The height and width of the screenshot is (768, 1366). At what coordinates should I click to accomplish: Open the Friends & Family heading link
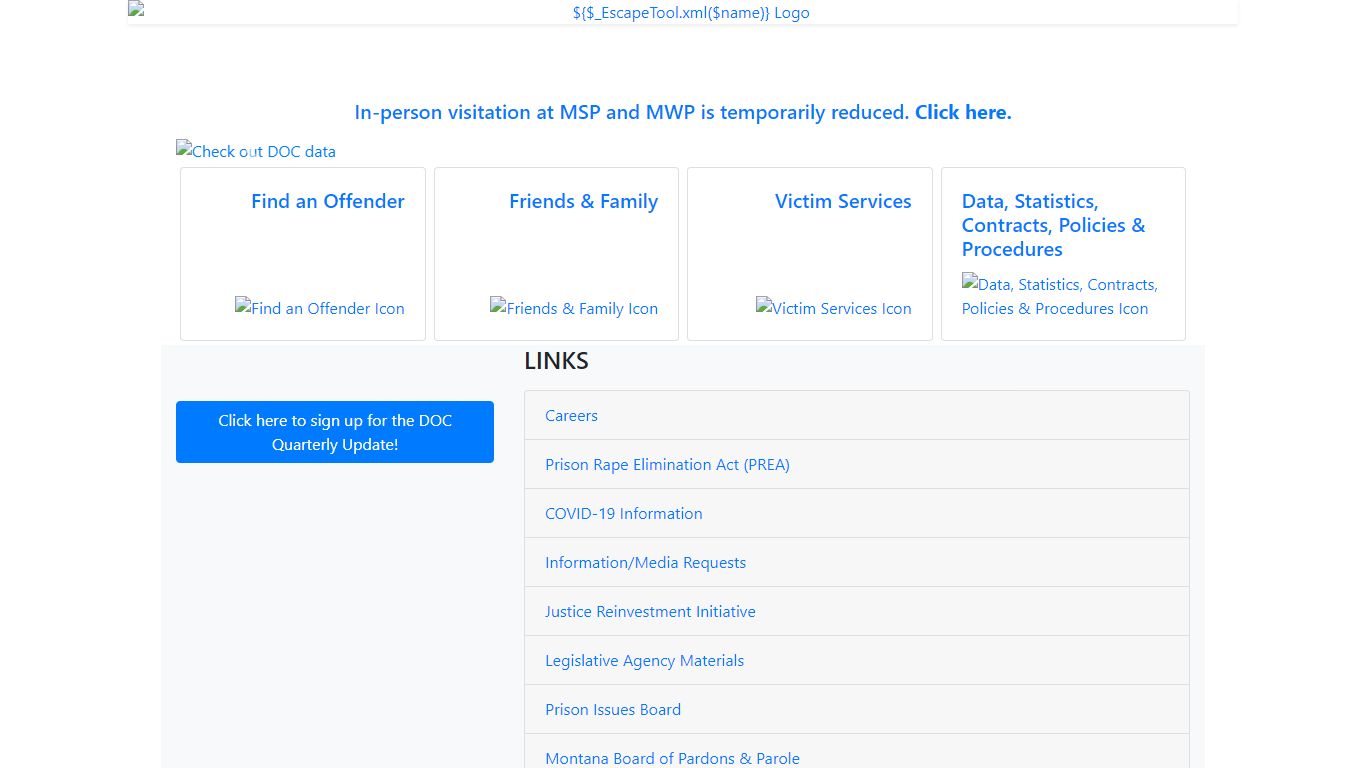[x=583, y=201]
